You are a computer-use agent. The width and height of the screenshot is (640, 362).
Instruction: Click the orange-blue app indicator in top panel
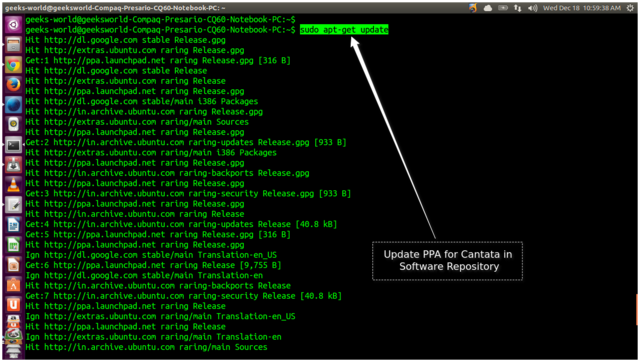coord(473,8)
